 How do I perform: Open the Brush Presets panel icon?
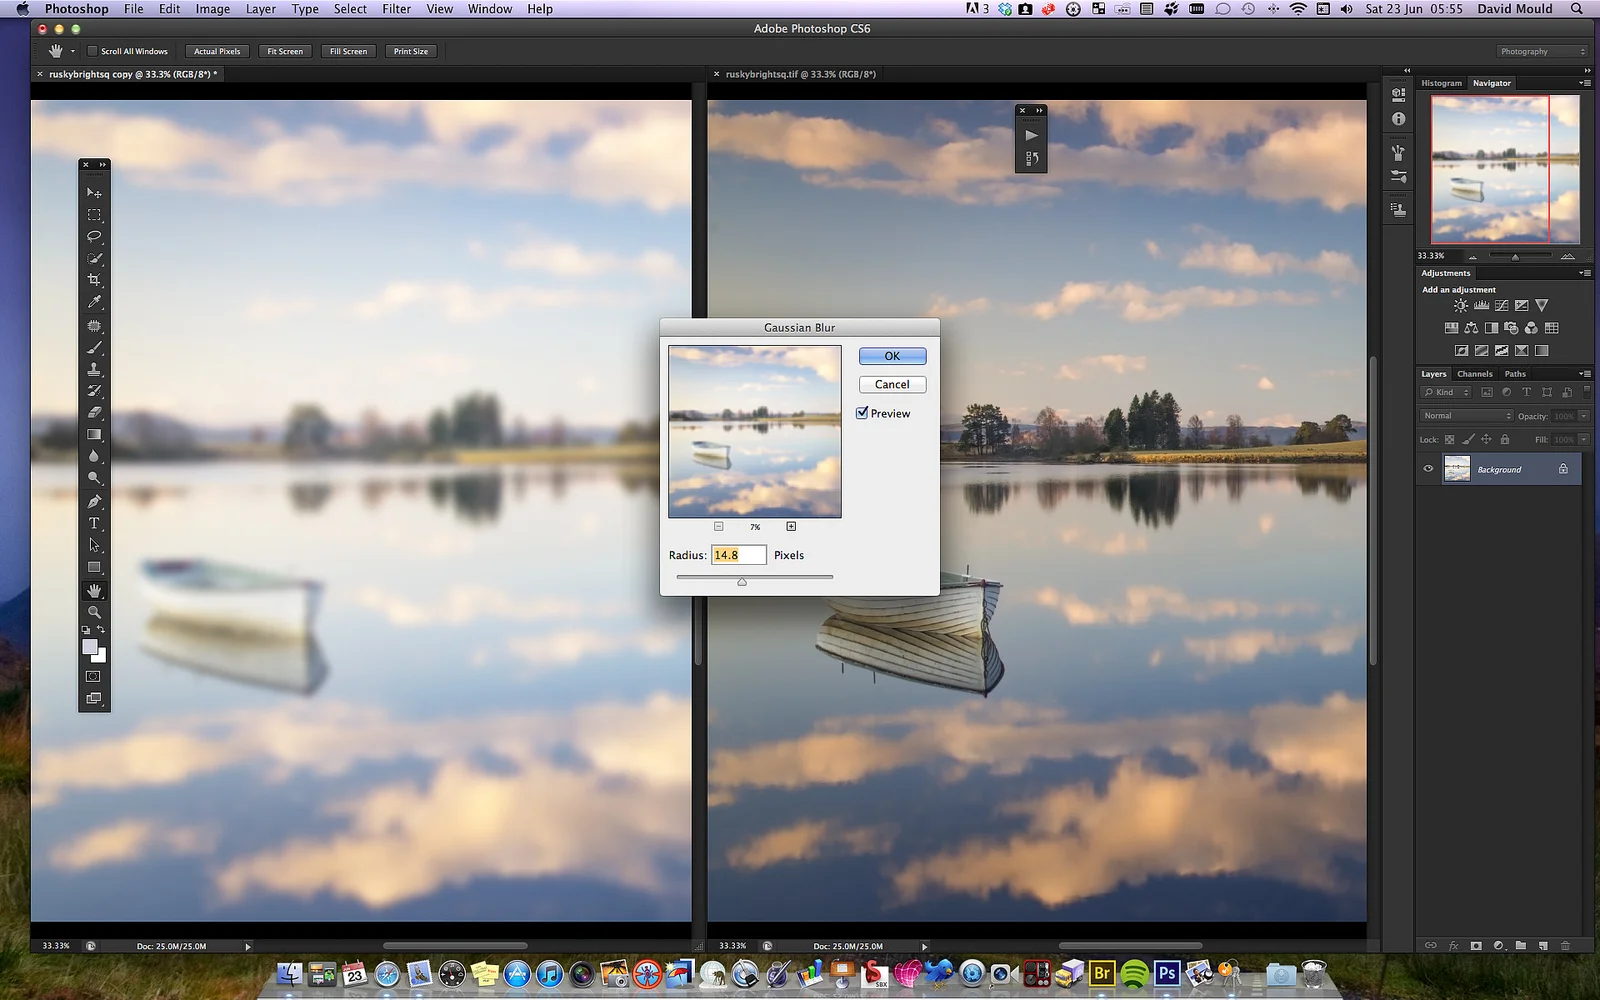[x=1398, y=177]
